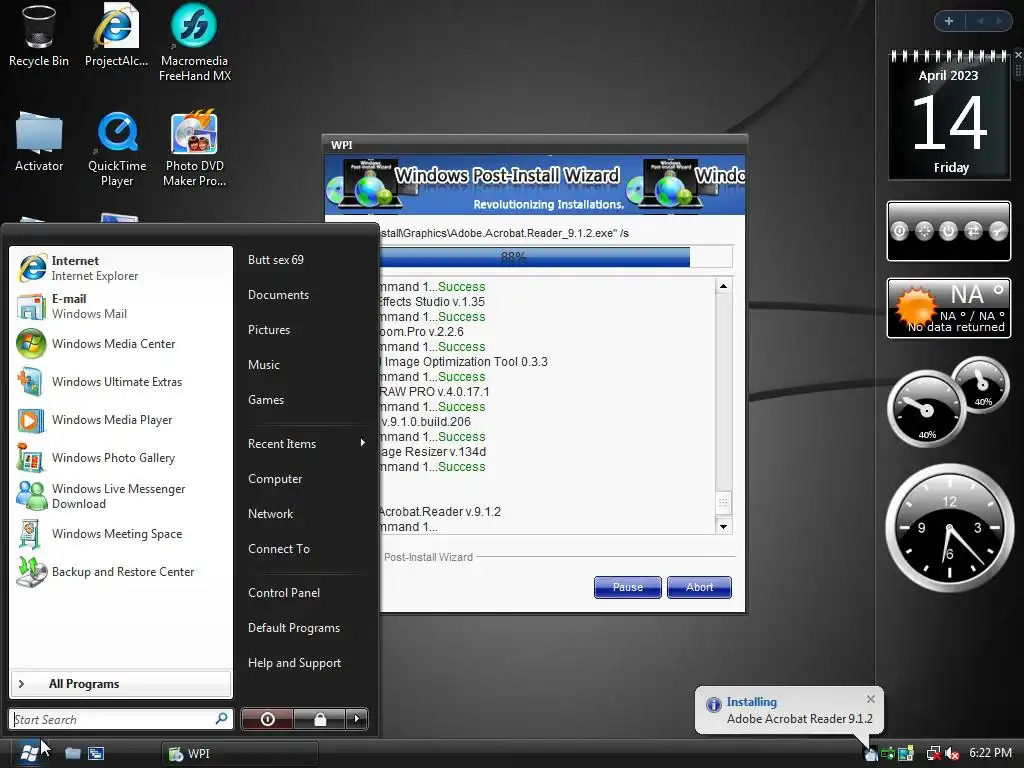Screen dimensions: 1024x768
Task: Click the WPI install progress bar
Action: (555, 257)
